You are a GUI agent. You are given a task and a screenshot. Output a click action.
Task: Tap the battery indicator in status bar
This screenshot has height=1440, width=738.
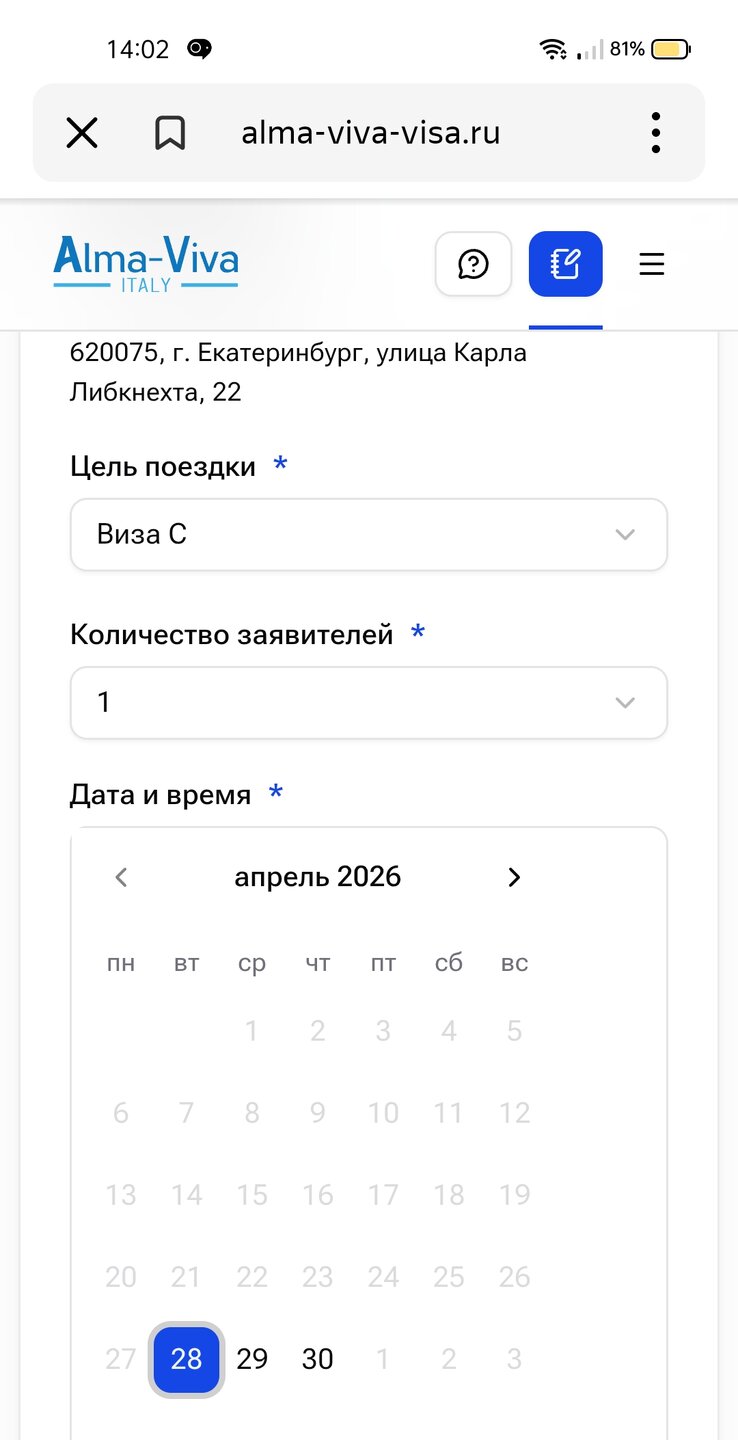(x=671, y=49)
